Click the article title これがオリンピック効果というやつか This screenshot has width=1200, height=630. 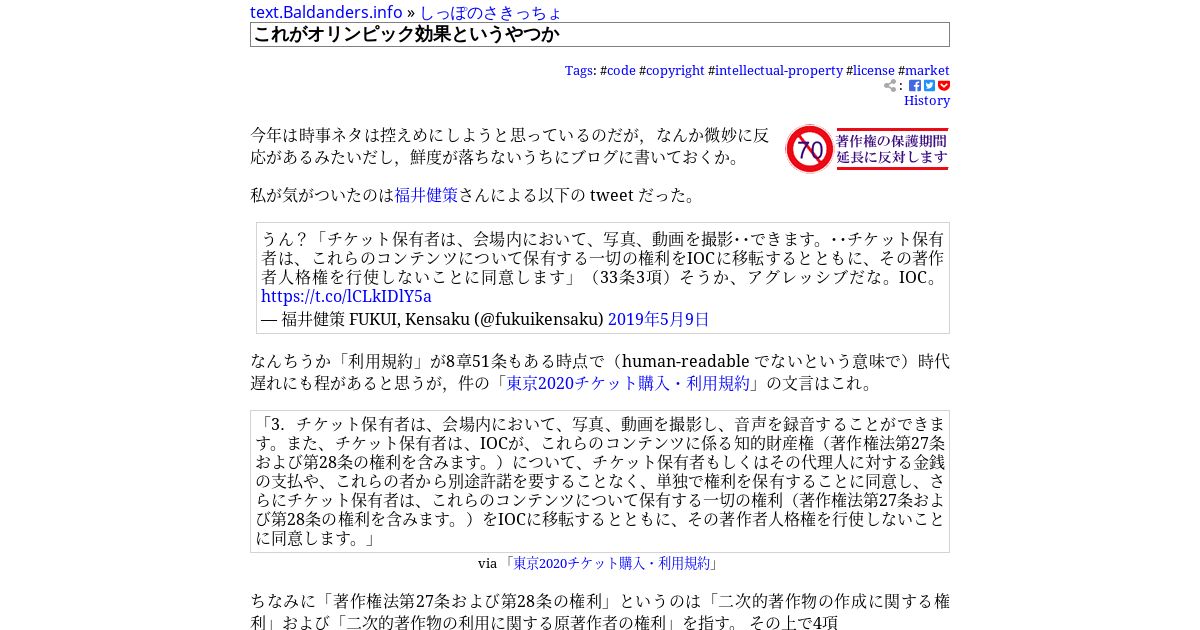click(x=600, y=35)
